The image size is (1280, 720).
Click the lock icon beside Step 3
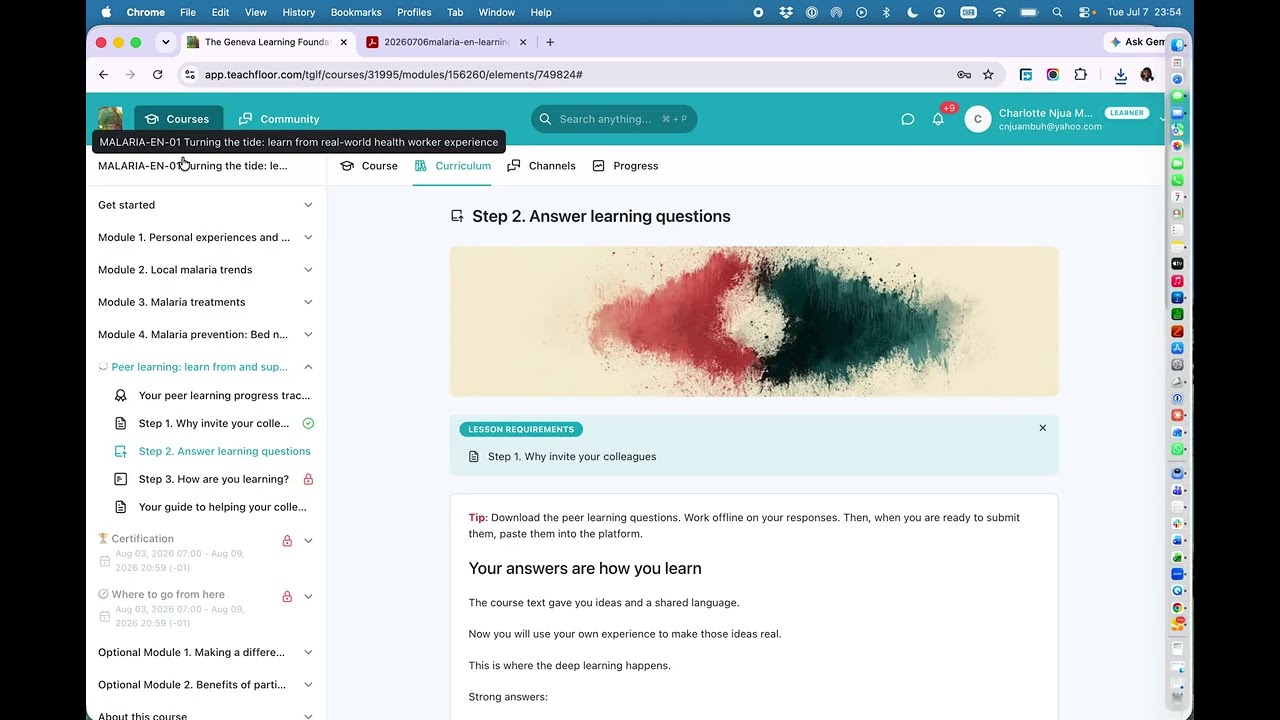(308, 479)
